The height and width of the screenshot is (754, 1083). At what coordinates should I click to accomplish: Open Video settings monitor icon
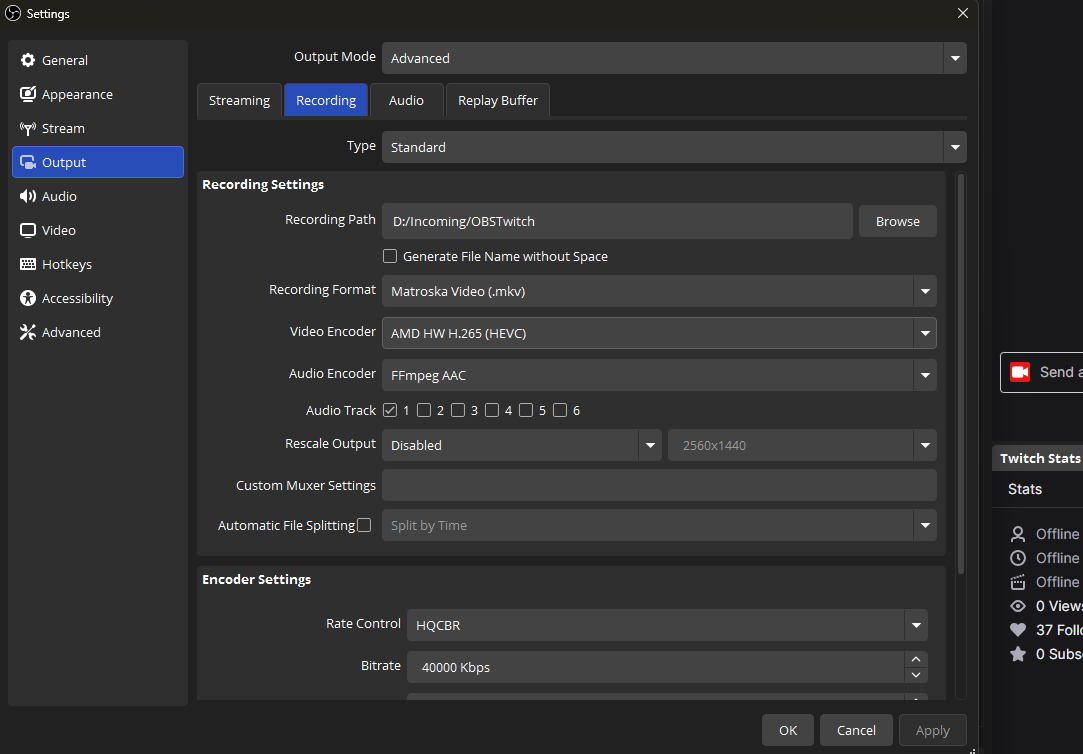[28, 231]
